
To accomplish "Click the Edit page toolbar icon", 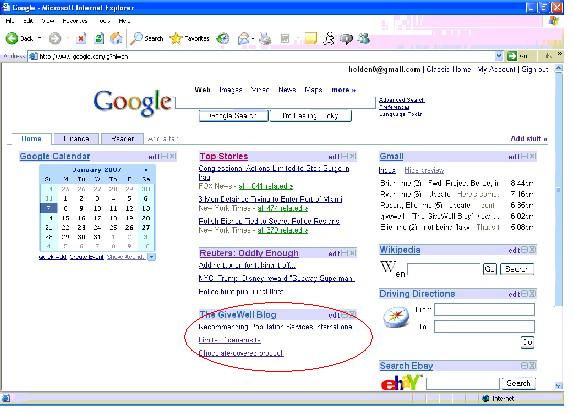I will pos(285,38).
